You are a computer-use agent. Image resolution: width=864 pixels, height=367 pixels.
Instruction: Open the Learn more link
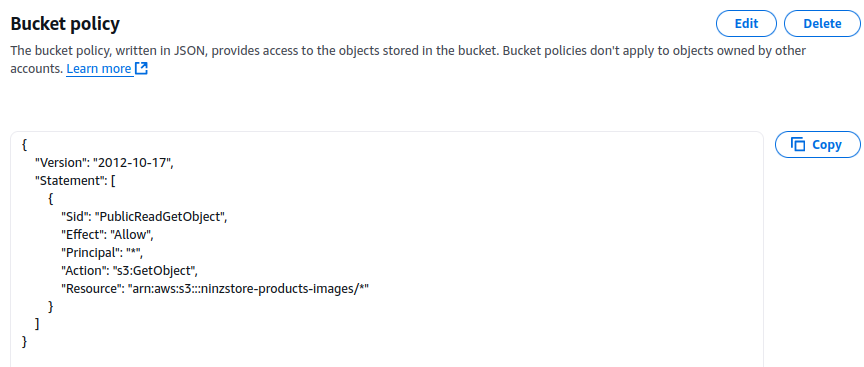point(99,69)
